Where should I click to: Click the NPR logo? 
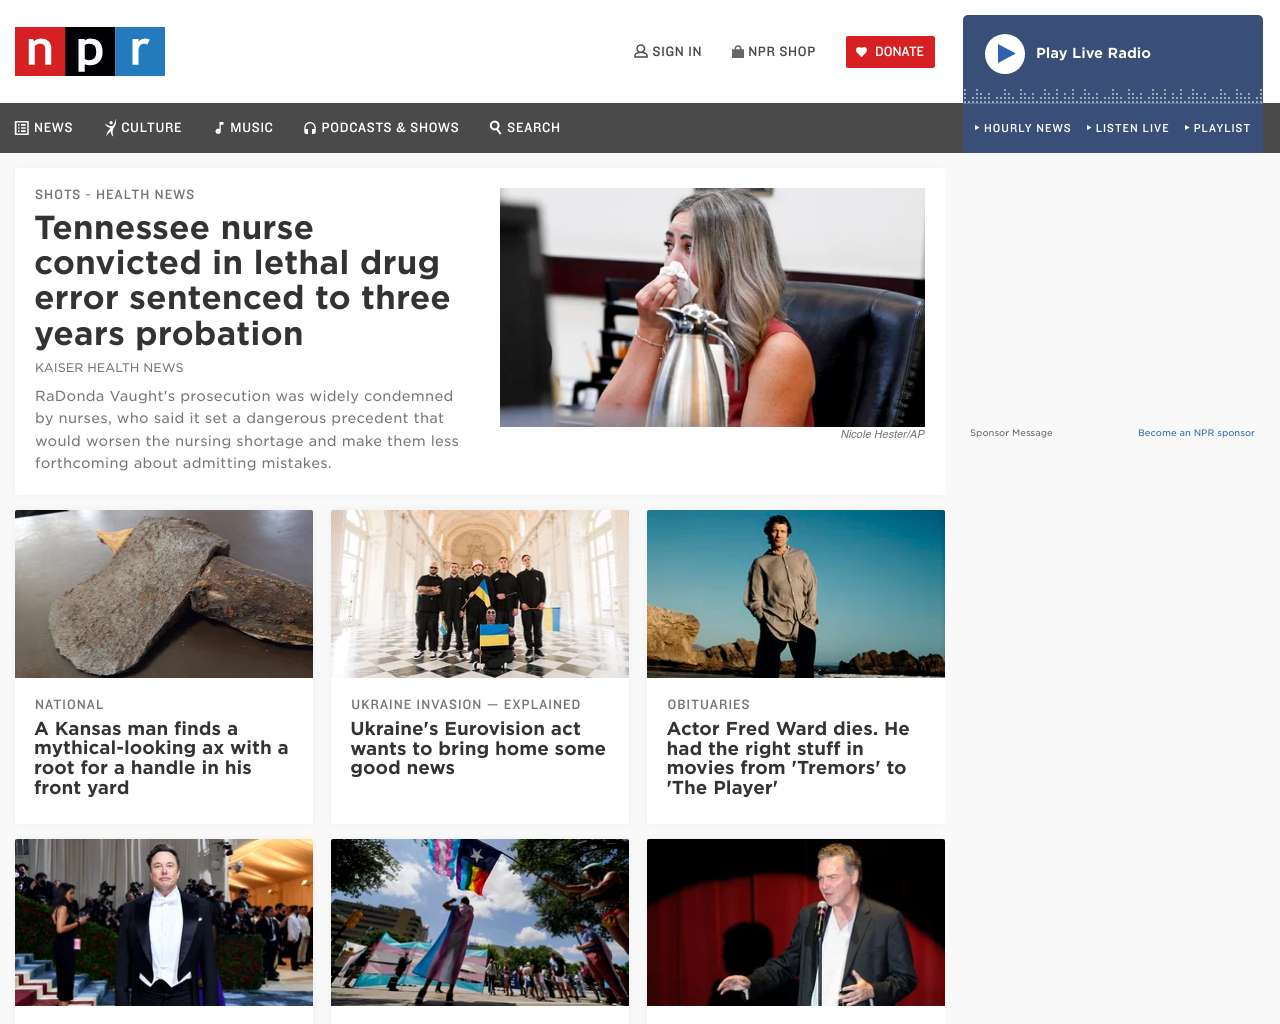tap(90, 51)
